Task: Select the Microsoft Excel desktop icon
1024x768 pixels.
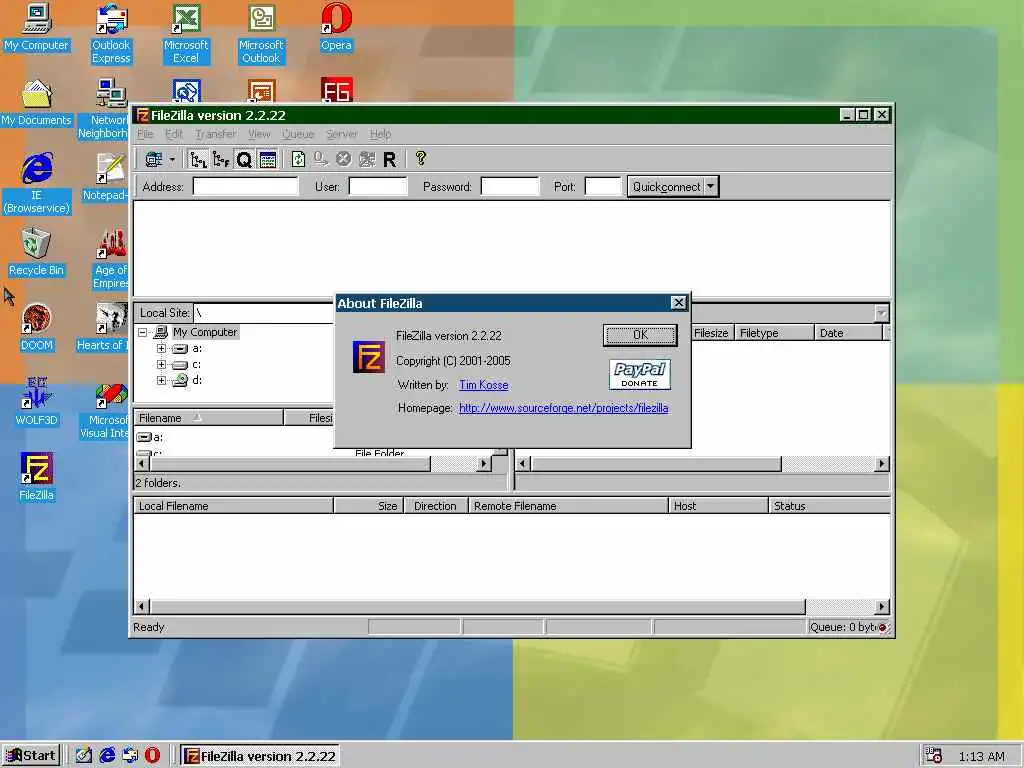Action: tap(186, 34)
